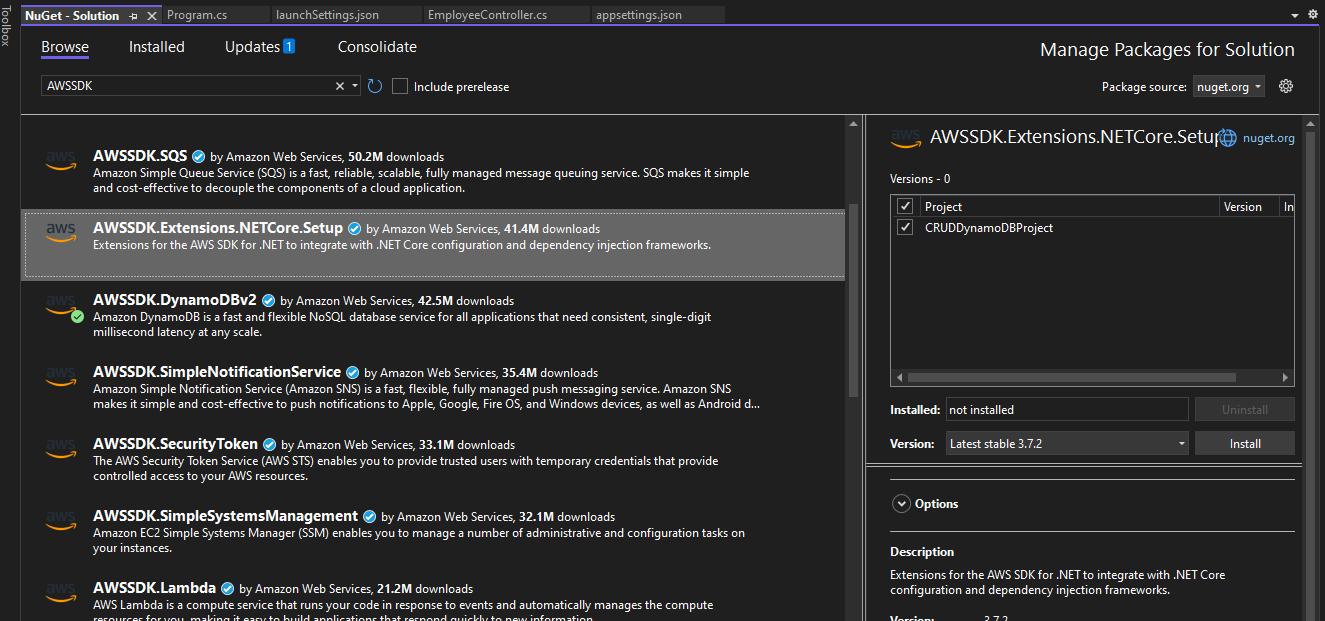Open the Consolidate tab
1325x621 pixels.
[377, 47]
